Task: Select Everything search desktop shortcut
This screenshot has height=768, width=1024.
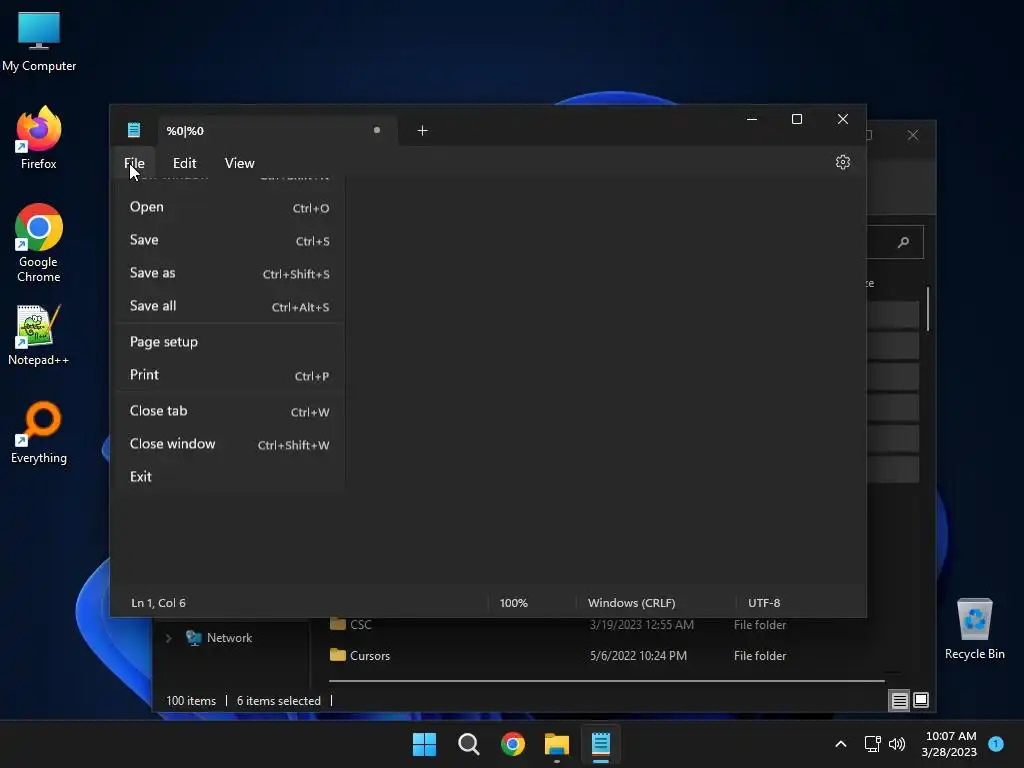Action: click(39, 432)
